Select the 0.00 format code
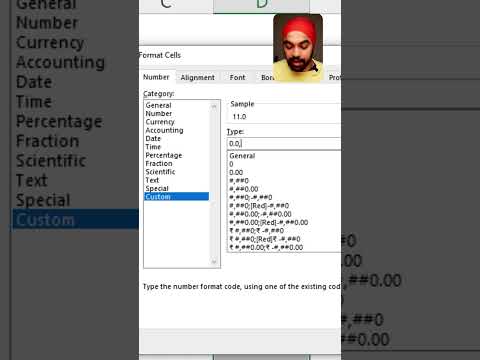The width and height of the screenshot is (480, 360). tap(236, 173)
